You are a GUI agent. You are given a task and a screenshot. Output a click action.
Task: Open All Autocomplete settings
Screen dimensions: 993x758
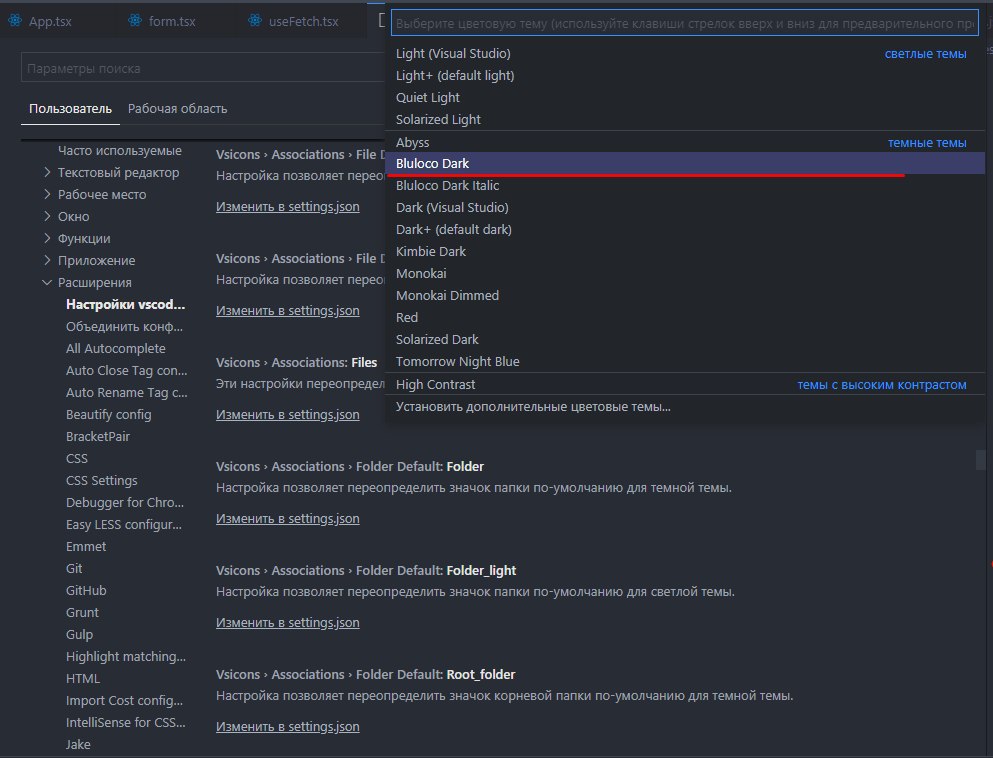click(x=115, y=348)
